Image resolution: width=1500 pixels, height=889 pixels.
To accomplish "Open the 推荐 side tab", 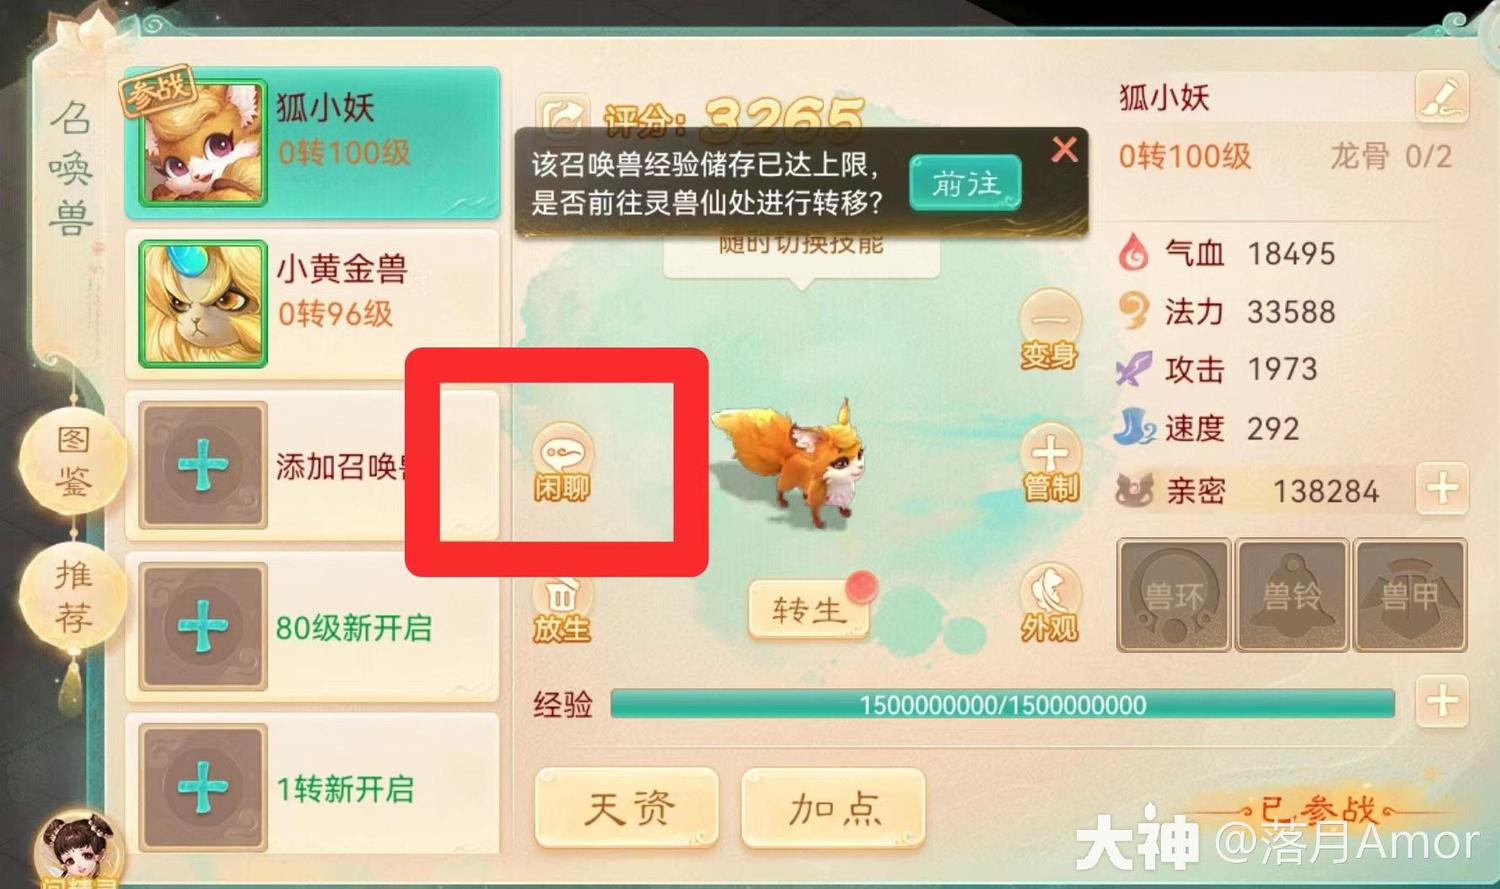I will click(x=74, y=598).
